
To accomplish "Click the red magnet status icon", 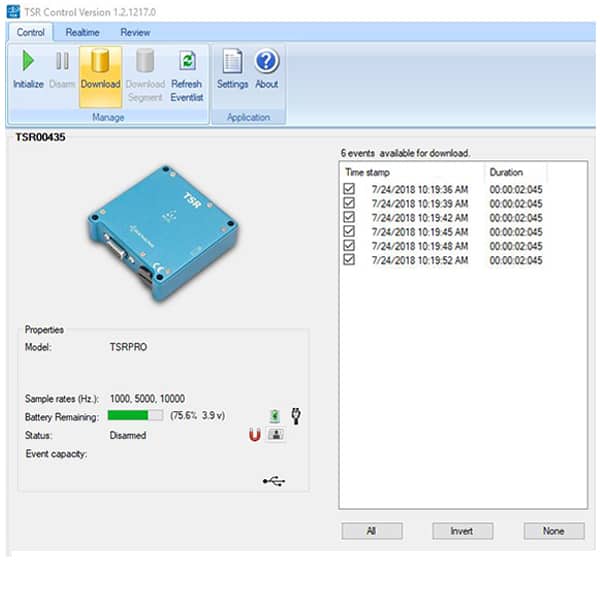I will (254, 435).
